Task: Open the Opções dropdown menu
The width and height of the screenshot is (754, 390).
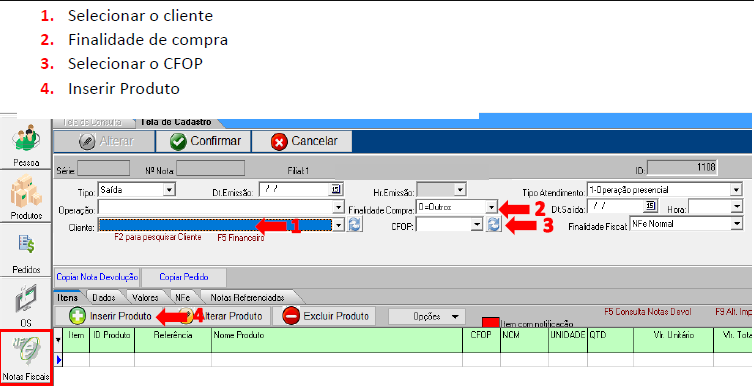Action: coord(427,317)
